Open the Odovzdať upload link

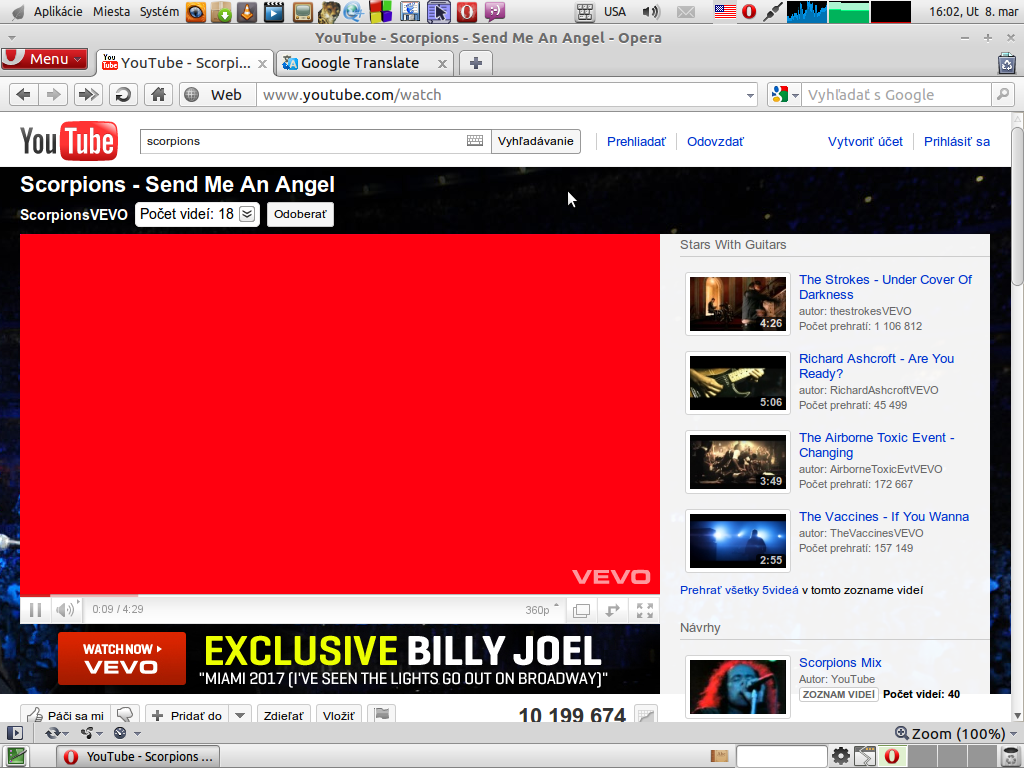click(x=715, y=142)
